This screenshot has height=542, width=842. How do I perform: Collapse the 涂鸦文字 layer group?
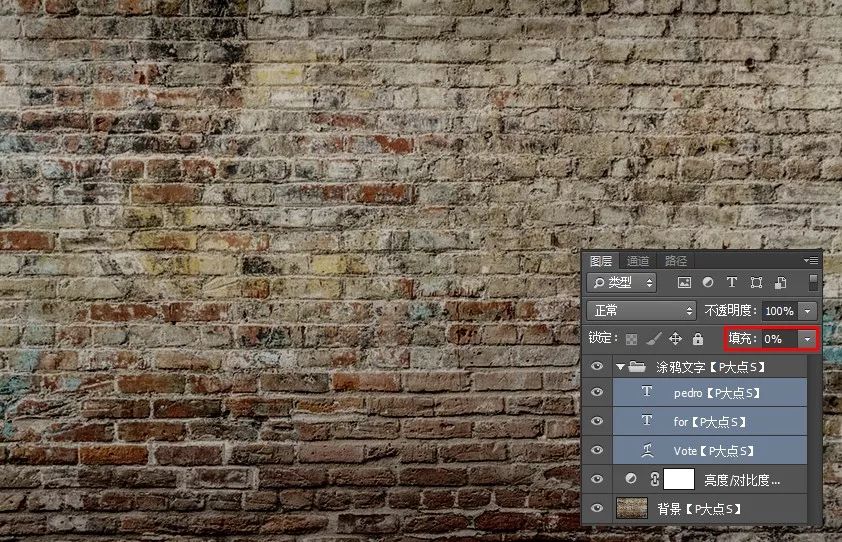[620, 367]
